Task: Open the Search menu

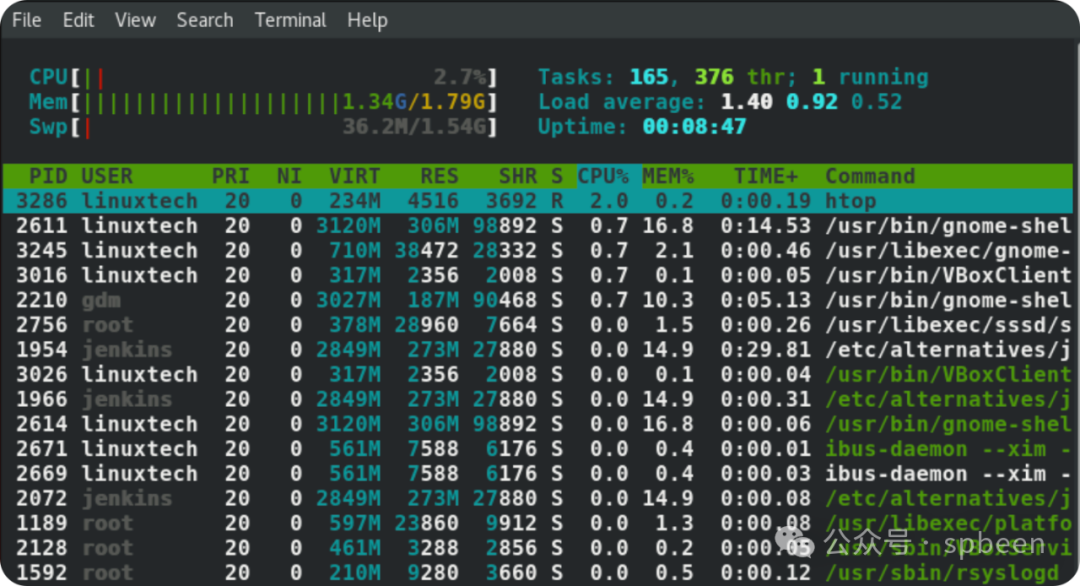Action: click(x=204, y=20)
